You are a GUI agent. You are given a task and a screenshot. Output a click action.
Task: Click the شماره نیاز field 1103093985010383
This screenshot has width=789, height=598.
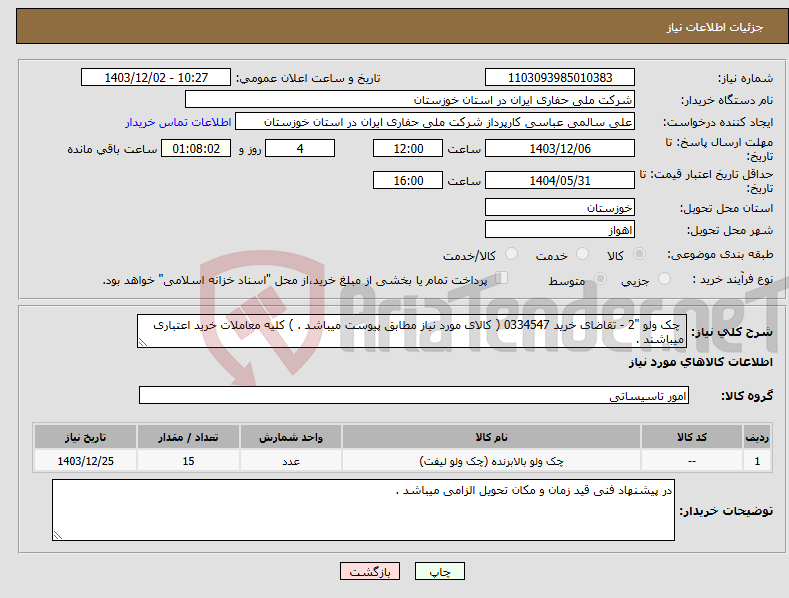point(560,78)
